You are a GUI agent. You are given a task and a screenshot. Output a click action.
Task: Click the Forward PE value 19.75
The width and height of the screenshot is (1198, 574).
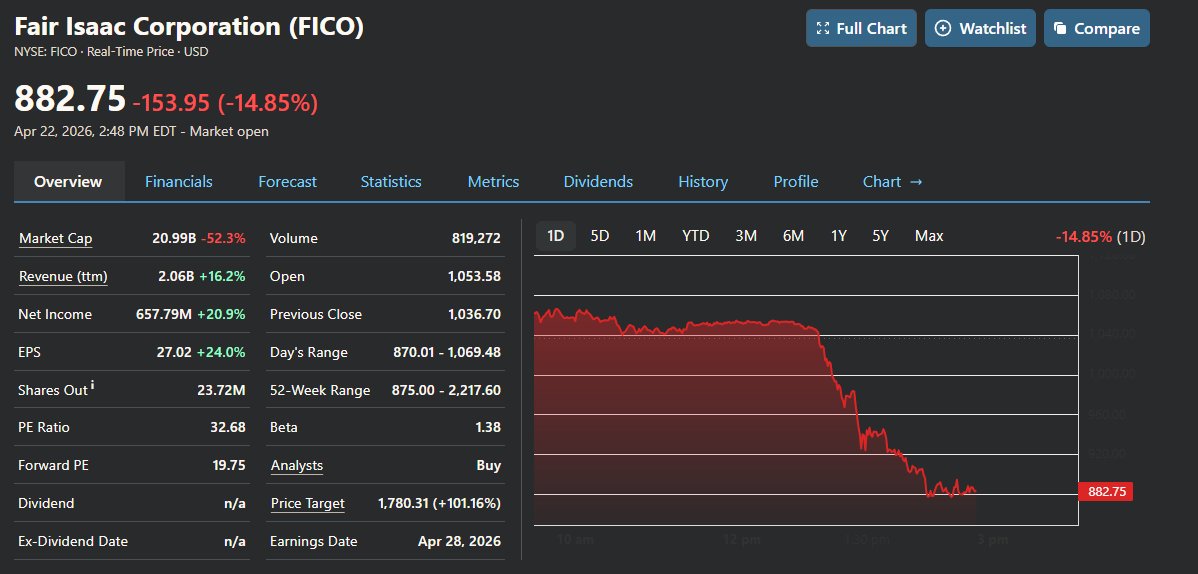click(x=228, y=465)
